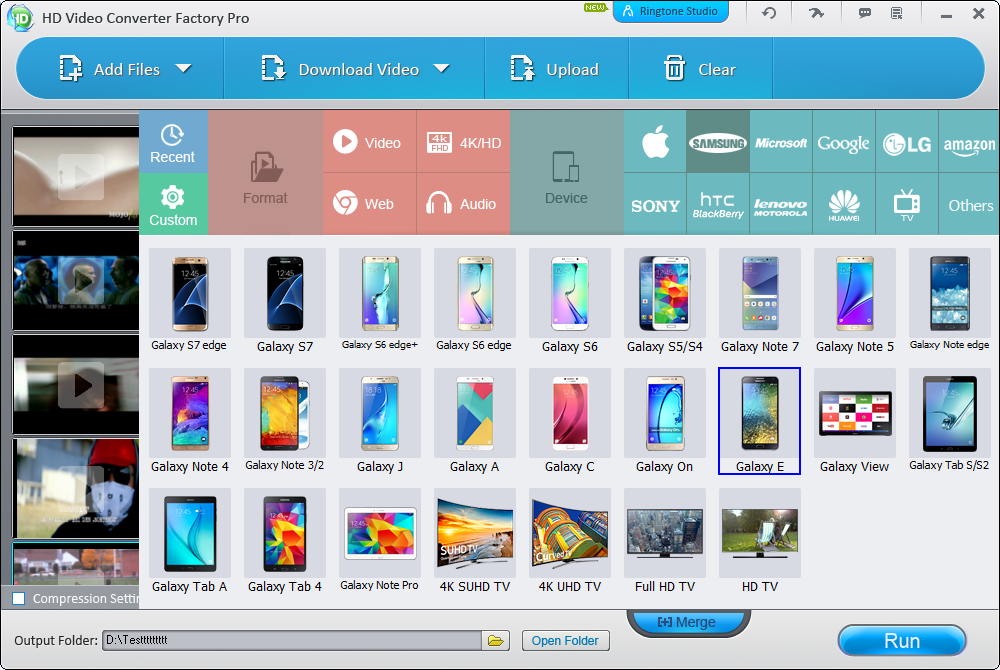The width and height of the screenshot is (1000, 670).
Task: Choose the Galaxy Note edge profile
Action: coord(950,301)
